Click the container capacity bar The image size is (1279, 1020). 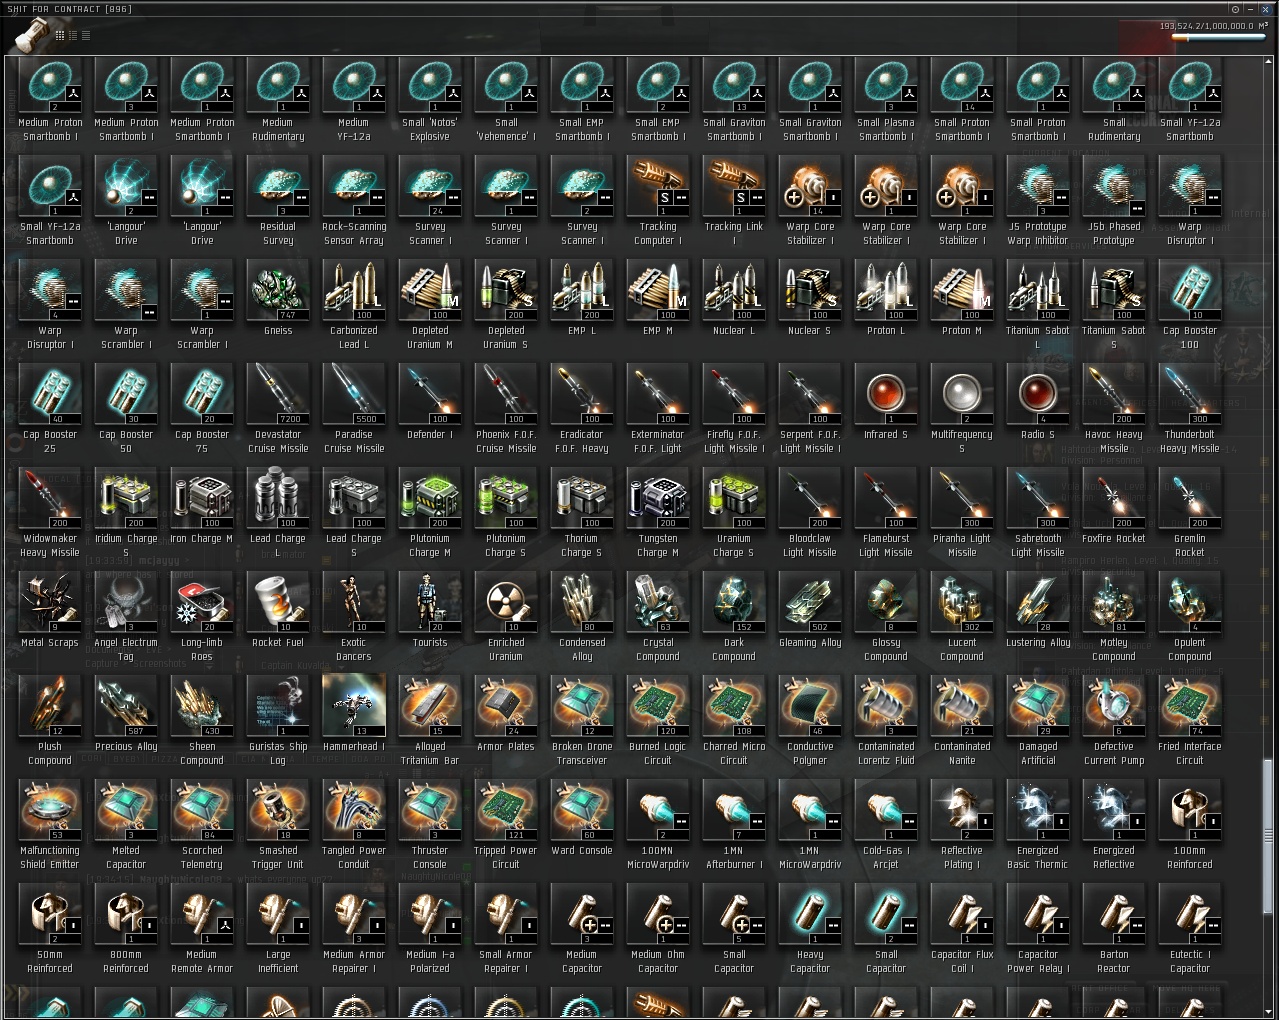tap(1219, 38)
